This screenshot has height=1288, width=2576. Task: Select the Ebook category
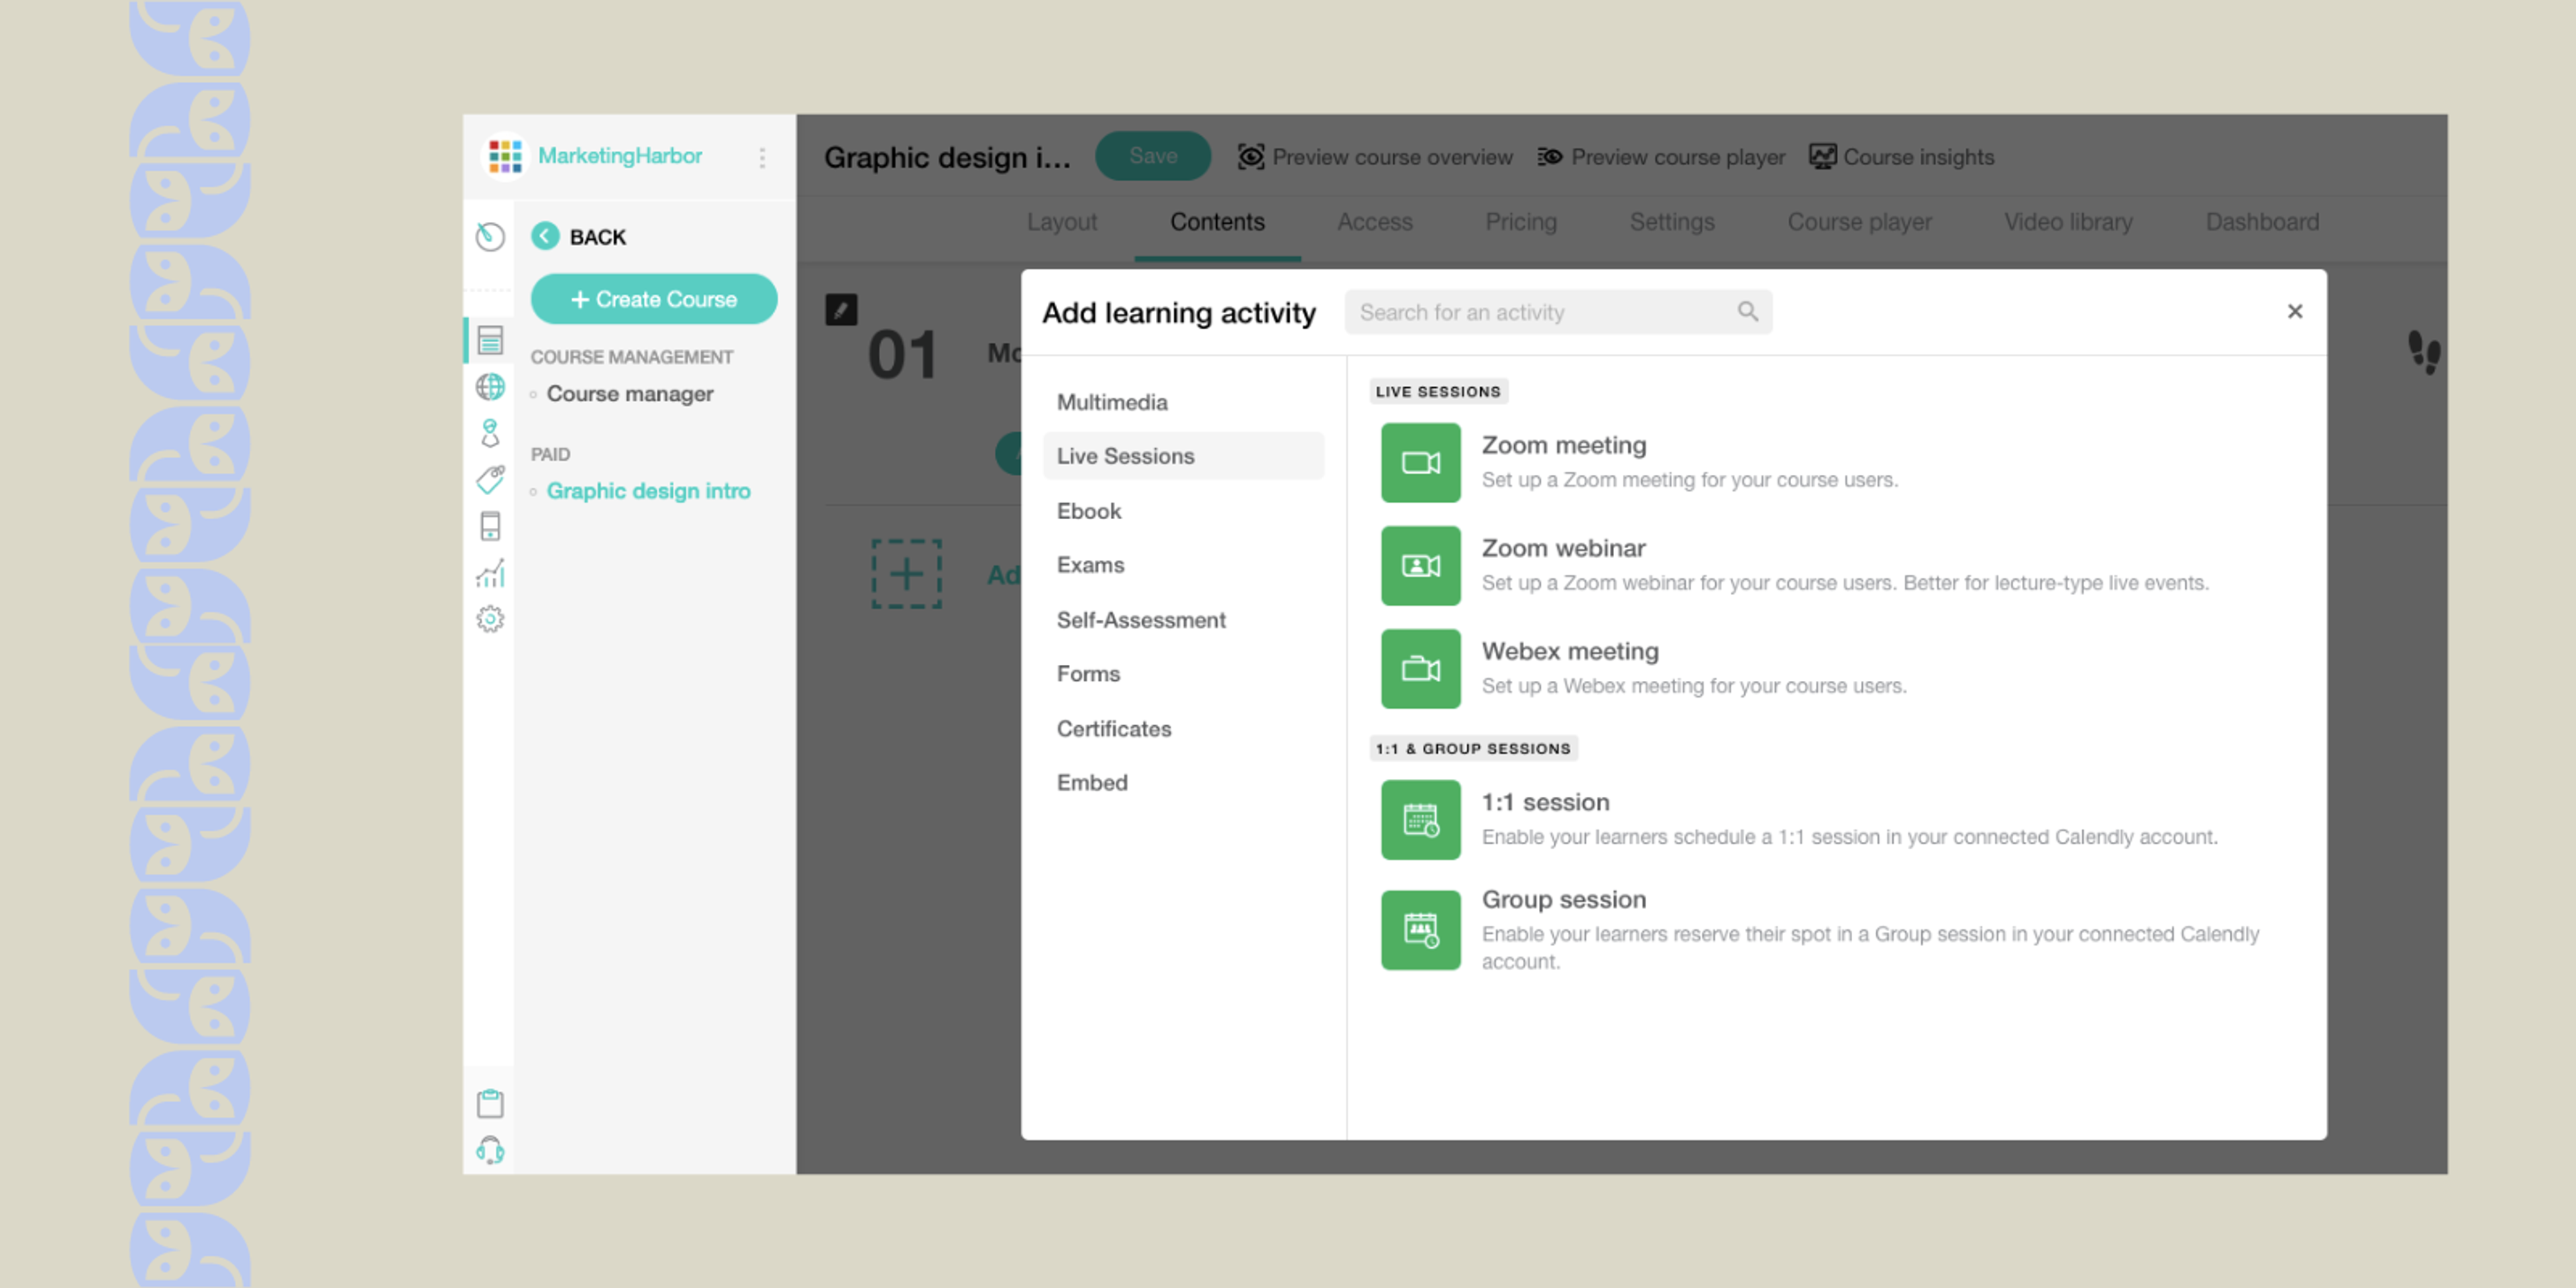pos(1183,511)
